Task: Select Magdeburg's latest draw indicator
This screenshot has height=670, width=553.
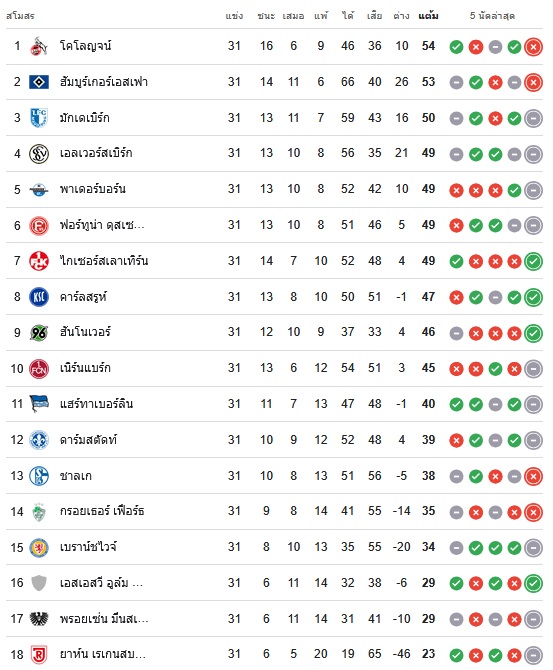Action: (533, 118)
